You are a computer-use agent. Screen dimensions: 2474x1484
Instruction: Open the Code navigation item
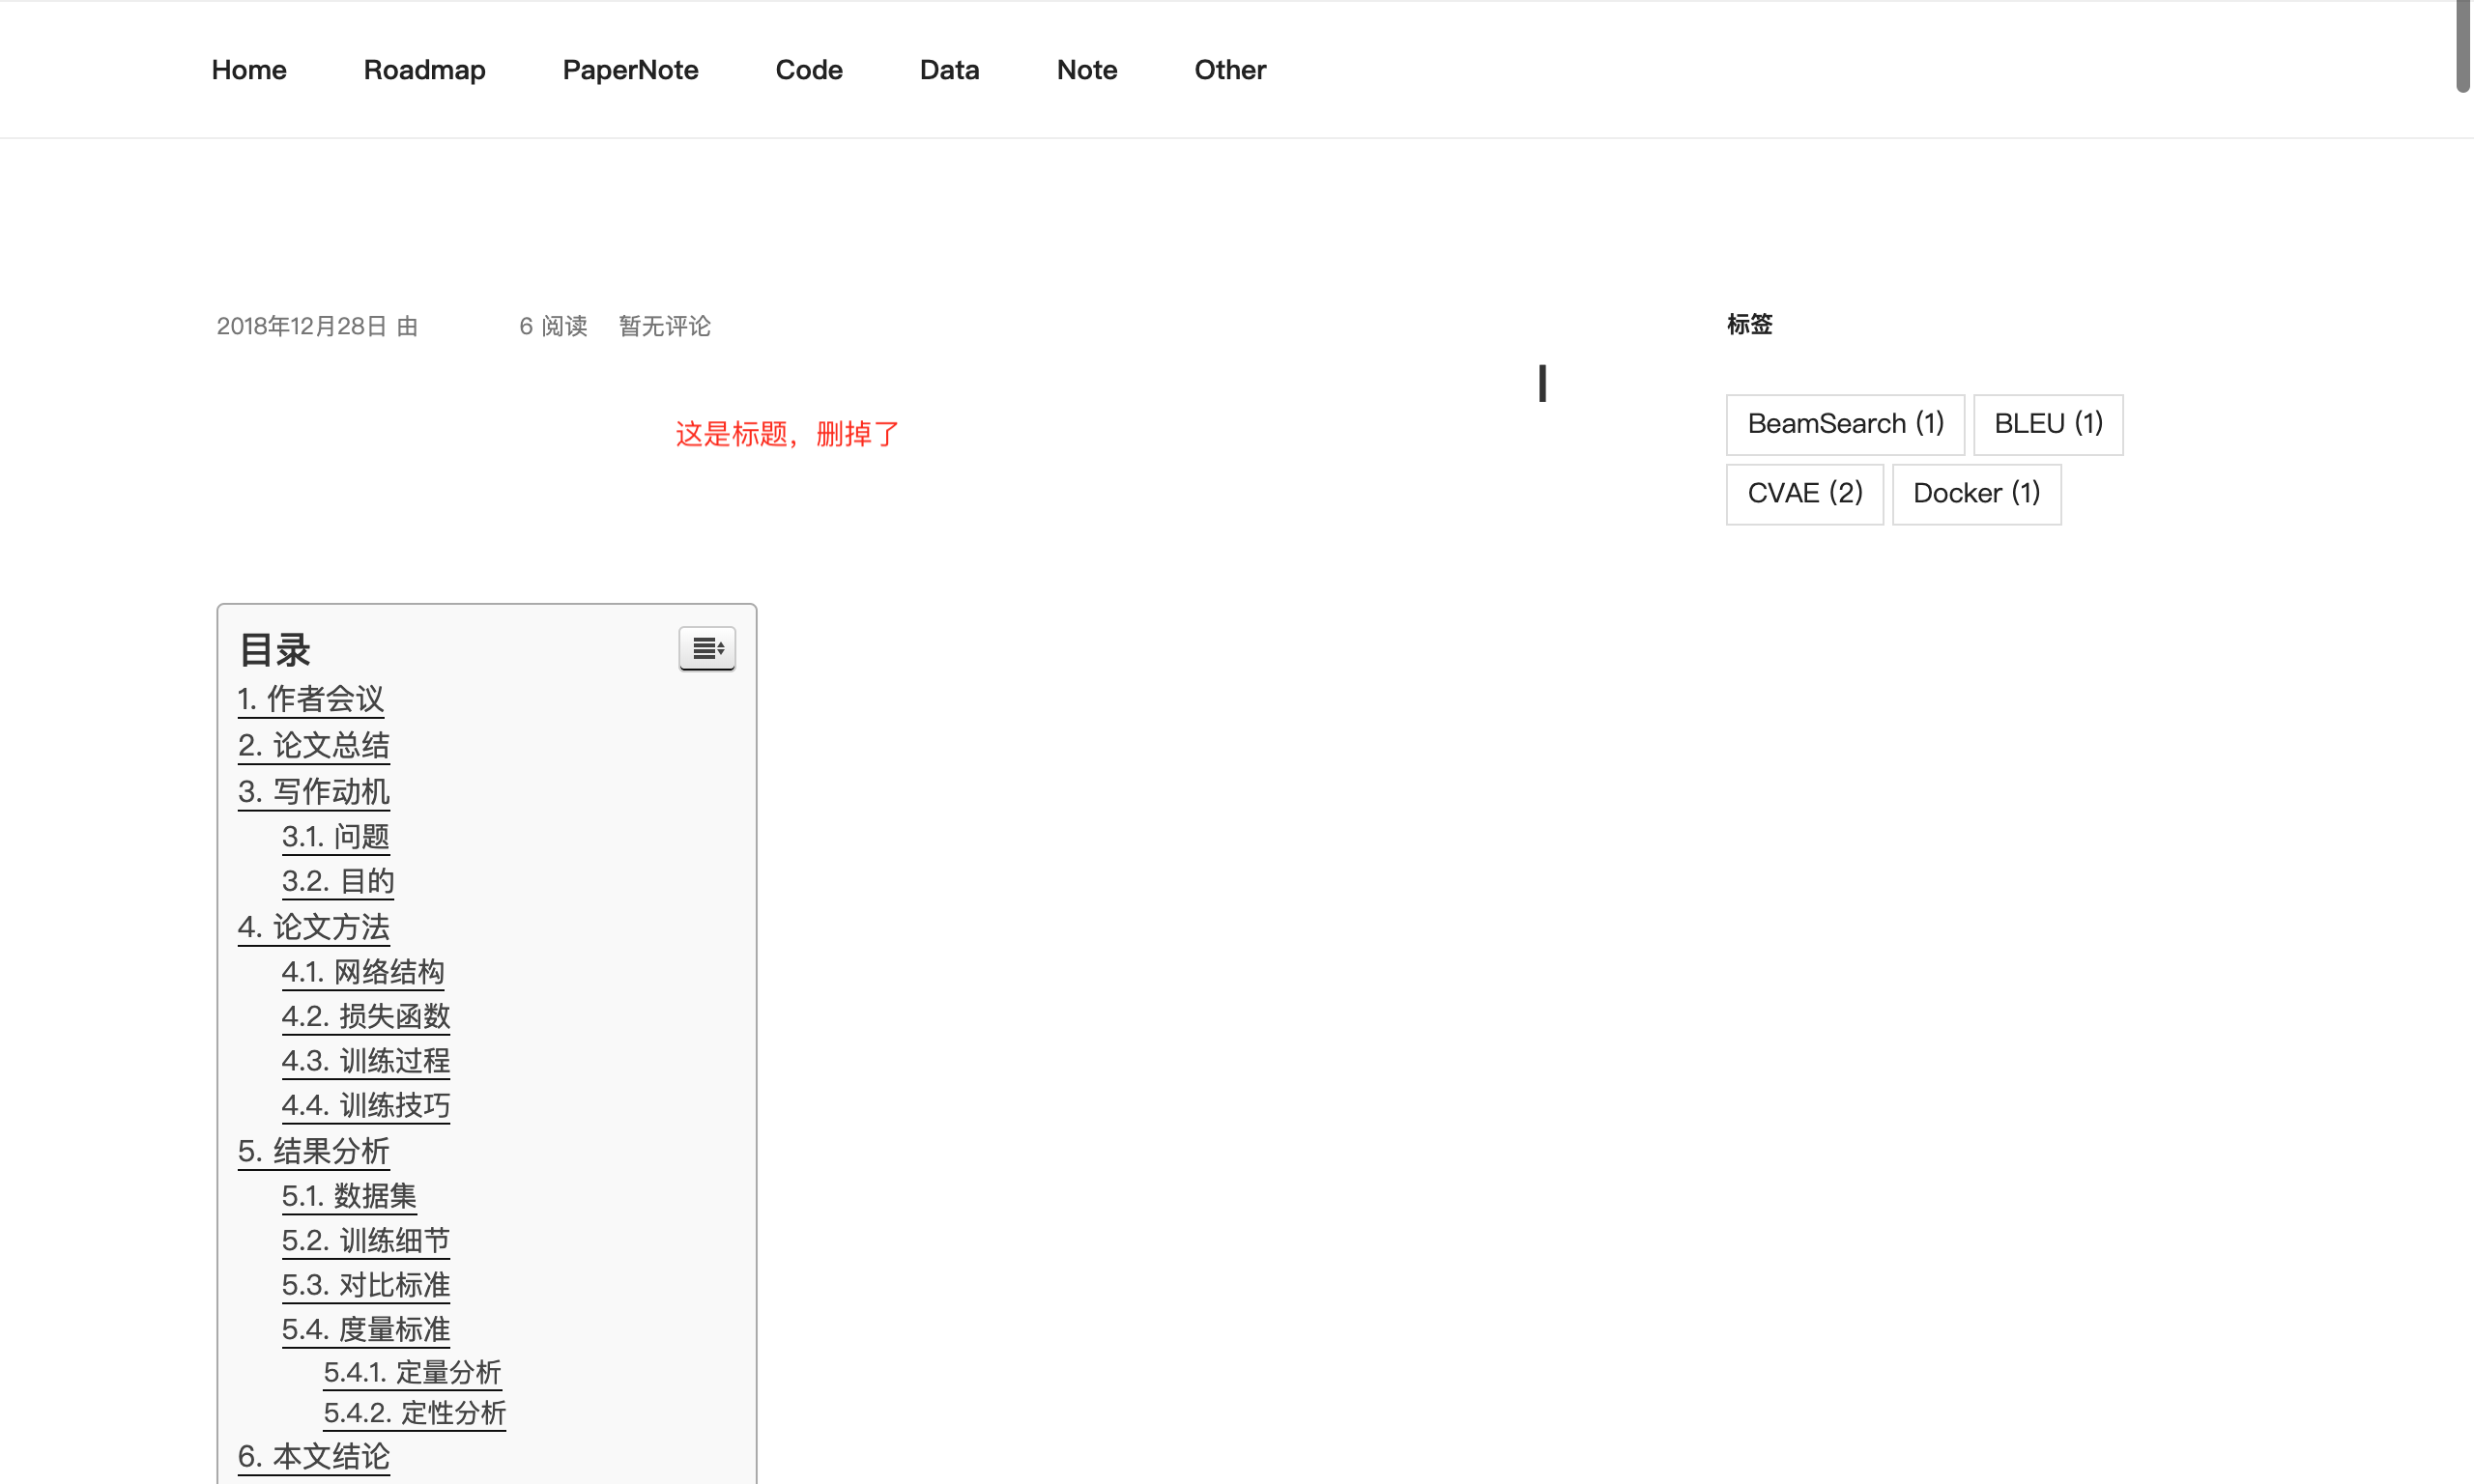[x=808, y=70]
